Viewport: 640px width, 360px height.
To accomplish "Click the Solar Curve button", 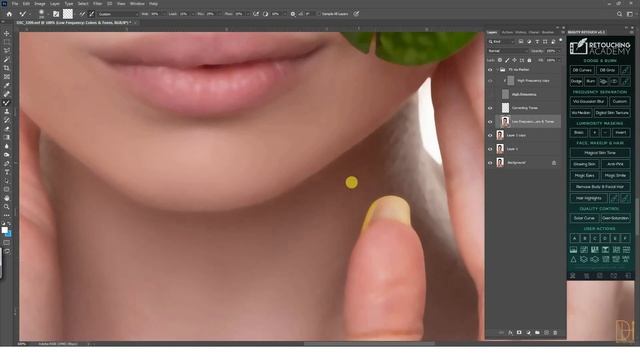I will click(x=584, y=218).
